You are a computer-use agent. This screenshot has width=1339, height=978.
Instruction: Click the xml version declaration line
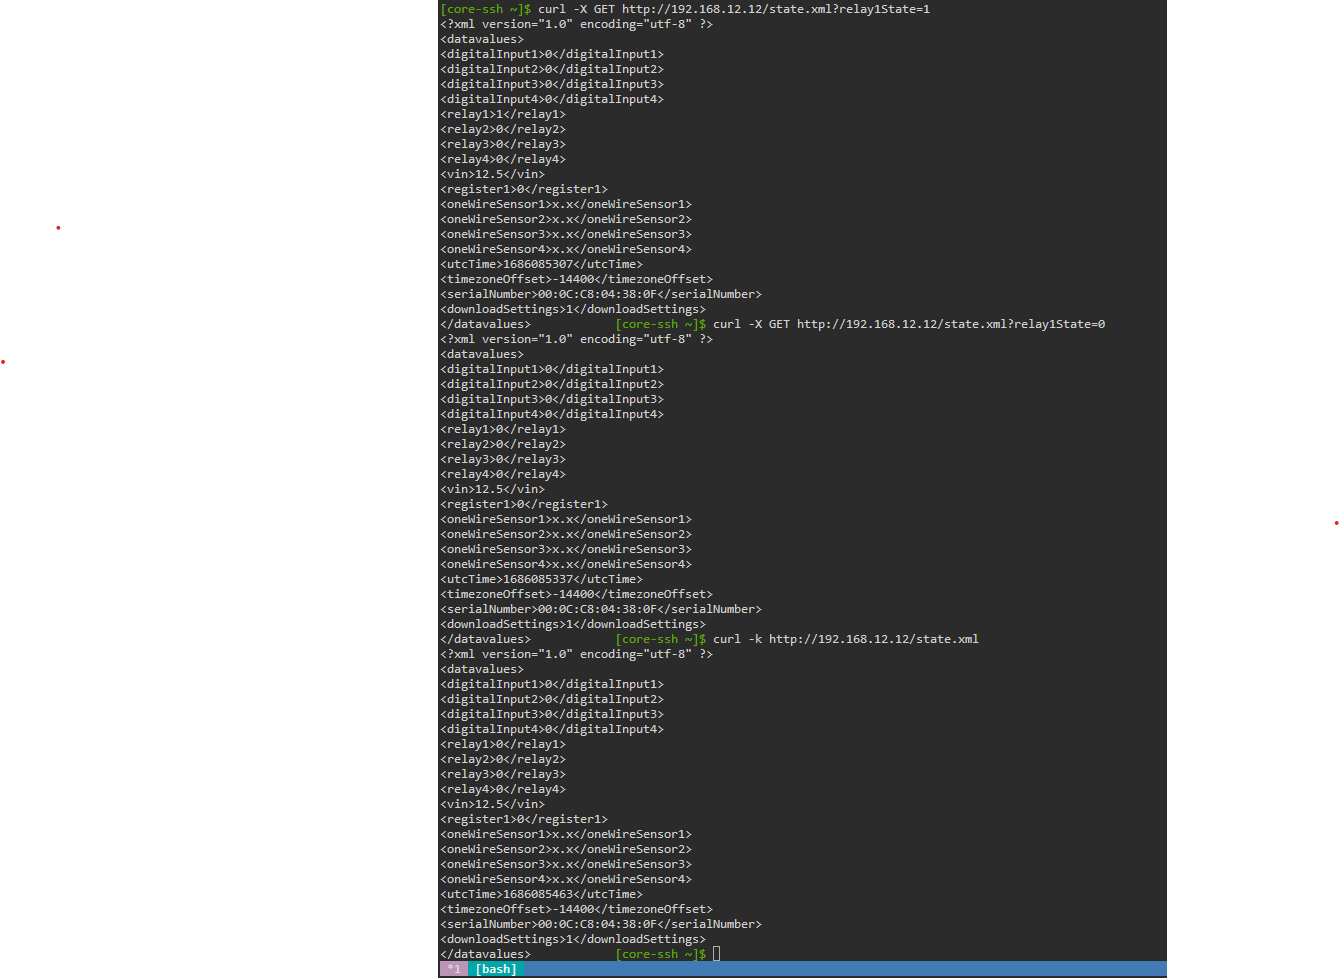point(575,23)
